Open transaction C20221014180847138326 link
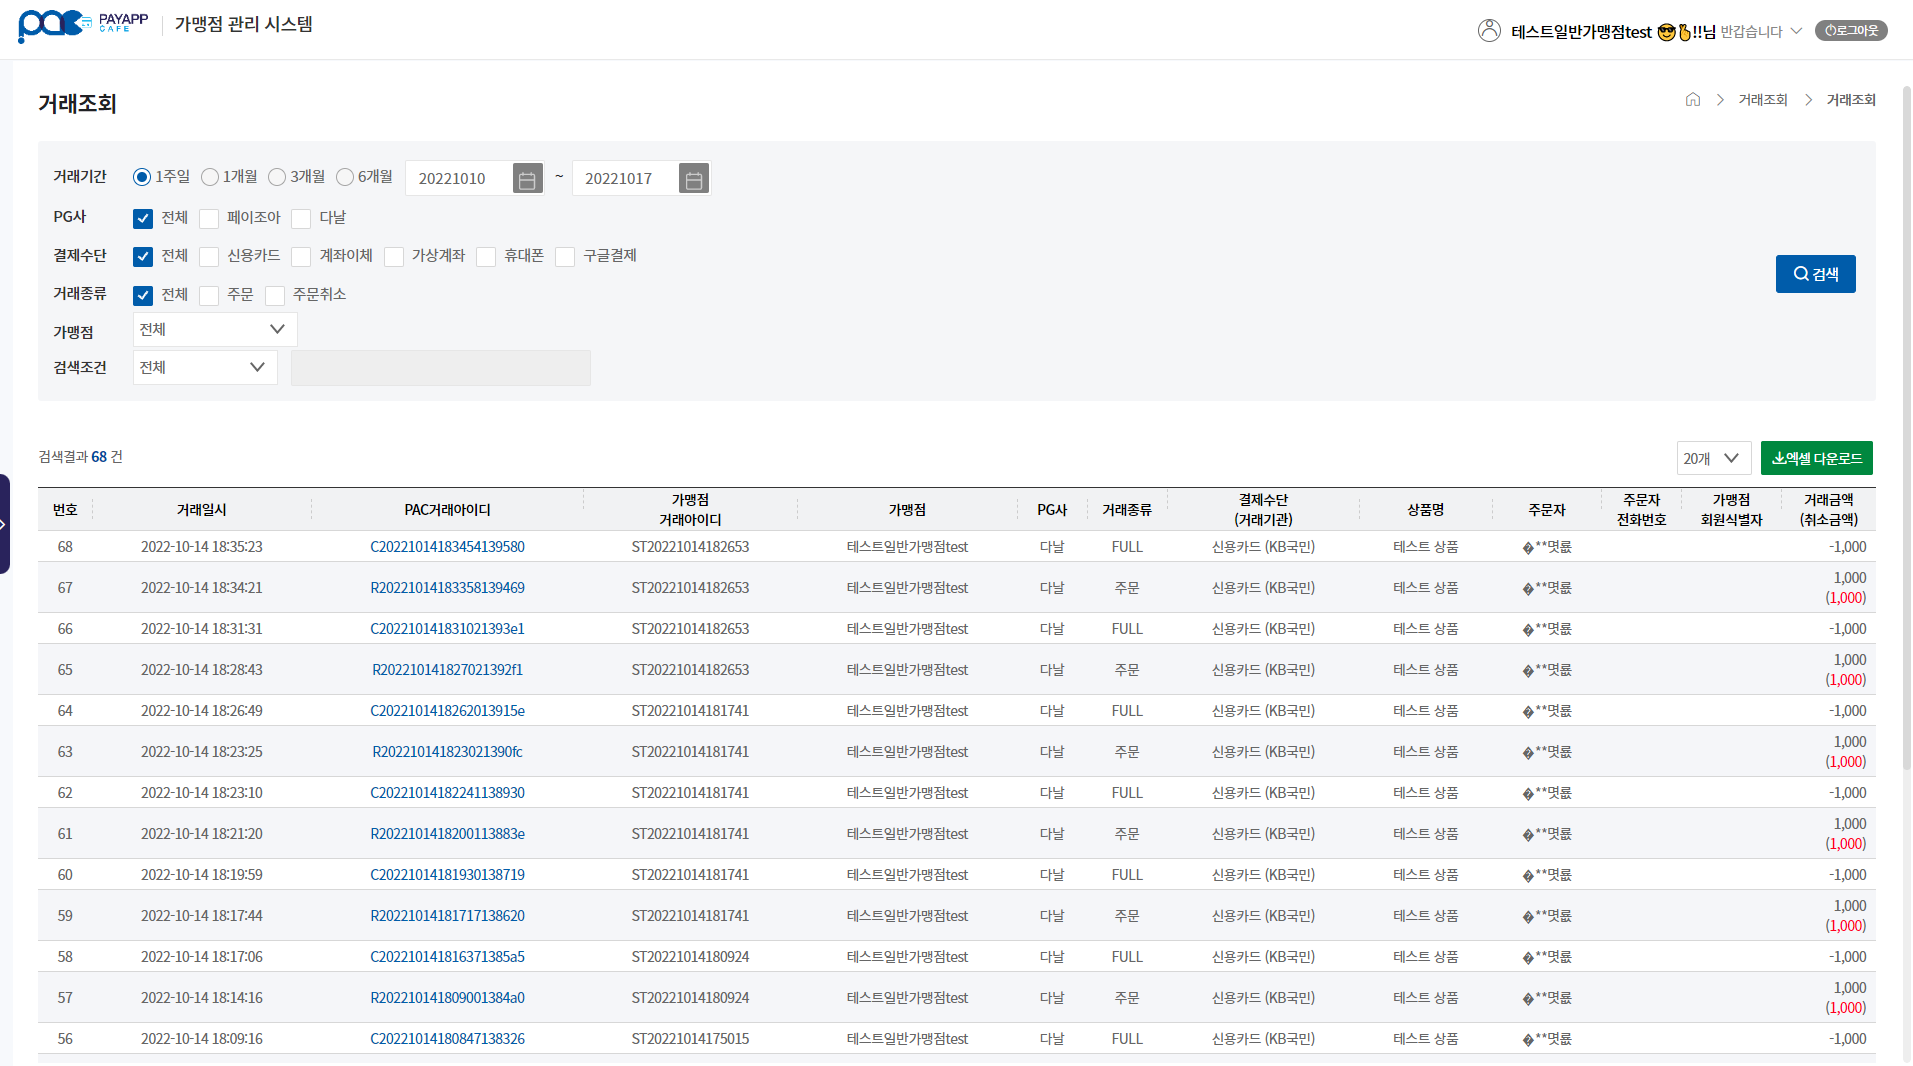 (x=447, y=1039)
